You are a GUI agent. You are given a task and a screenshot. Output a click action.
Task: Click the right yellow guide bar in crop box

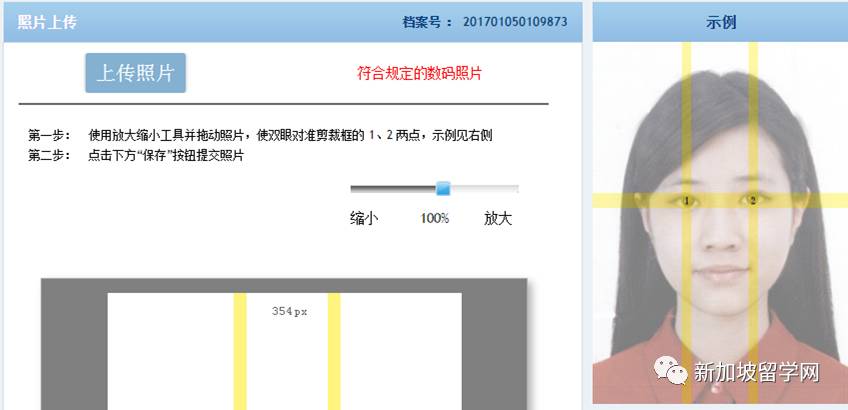point(334,350)
